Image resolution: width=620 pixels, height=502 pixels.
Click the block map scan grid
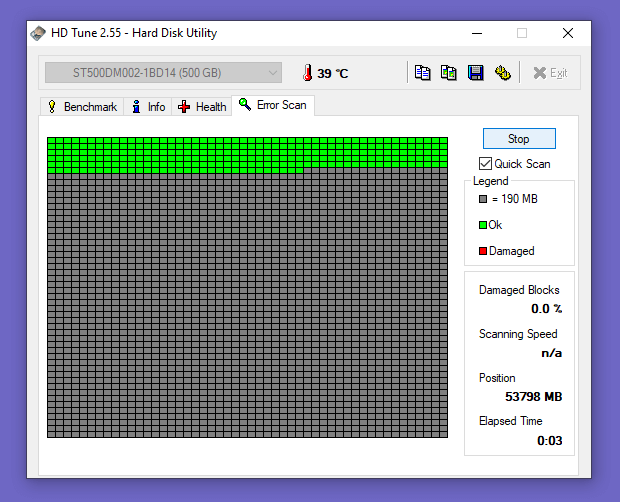point(248,287)
